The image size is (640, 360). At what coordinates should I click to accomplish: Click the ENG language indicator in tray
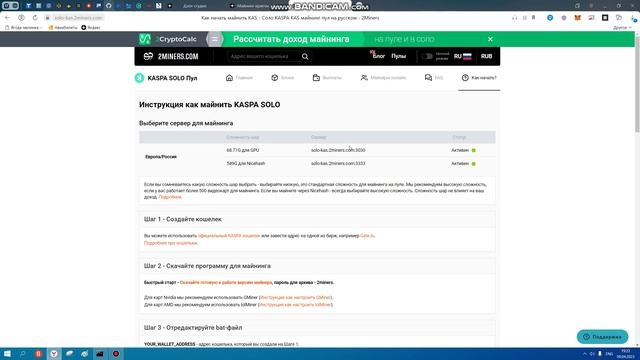point(609,353)
